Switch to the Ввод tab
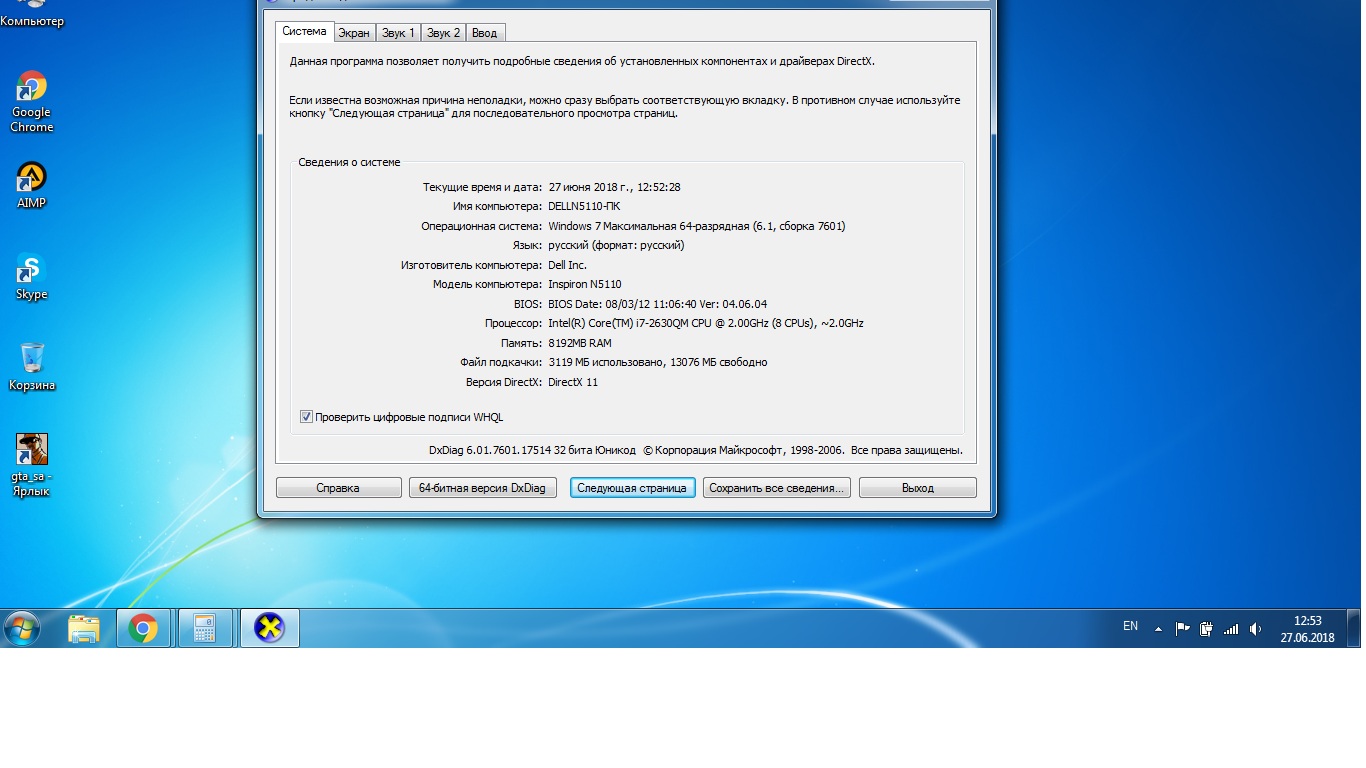The height and width of the screenshot is (768, 1366). 485,33
